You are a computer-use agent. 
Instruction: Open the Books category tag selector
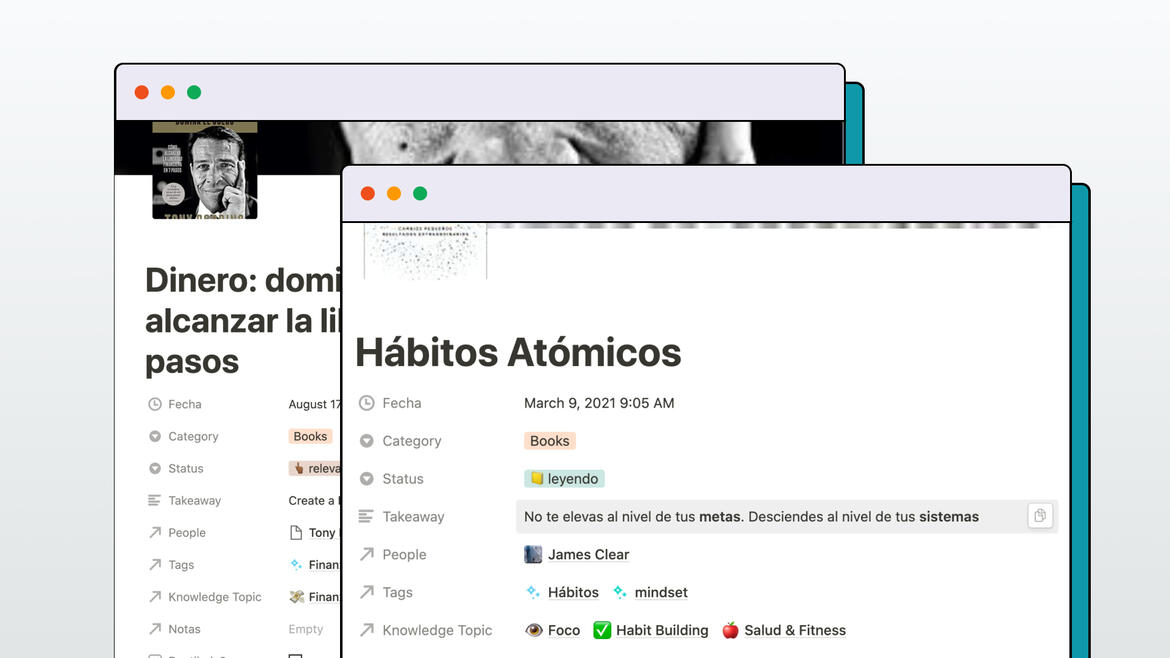[549, 440]
